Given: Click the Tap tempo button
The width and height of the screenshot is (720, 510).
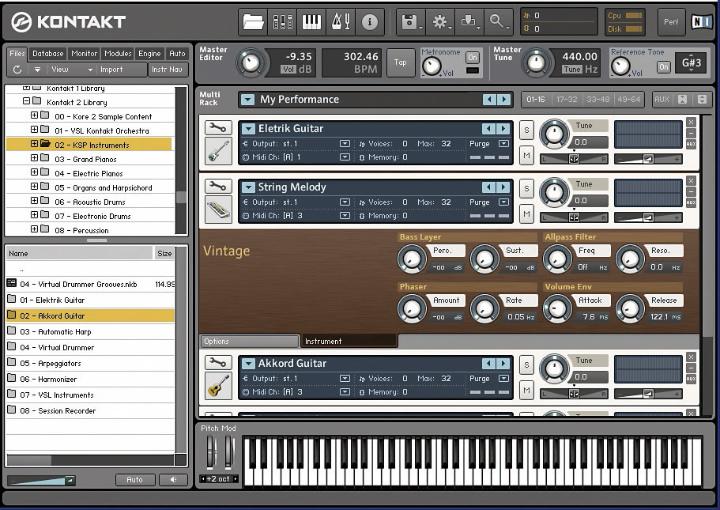Looking at the screenshot, I should [x=400, y=62].
